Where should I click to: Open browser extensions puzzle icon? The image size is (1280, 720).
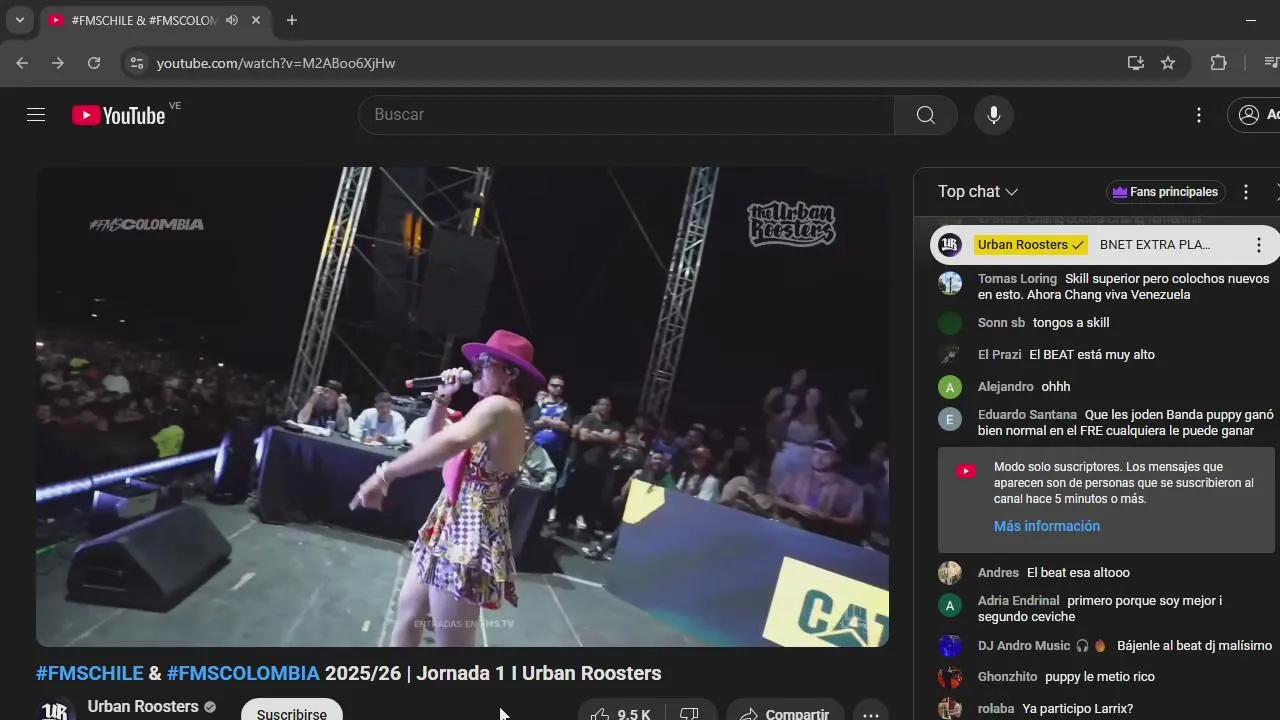pyautogui.click(x=1218, y=63)
